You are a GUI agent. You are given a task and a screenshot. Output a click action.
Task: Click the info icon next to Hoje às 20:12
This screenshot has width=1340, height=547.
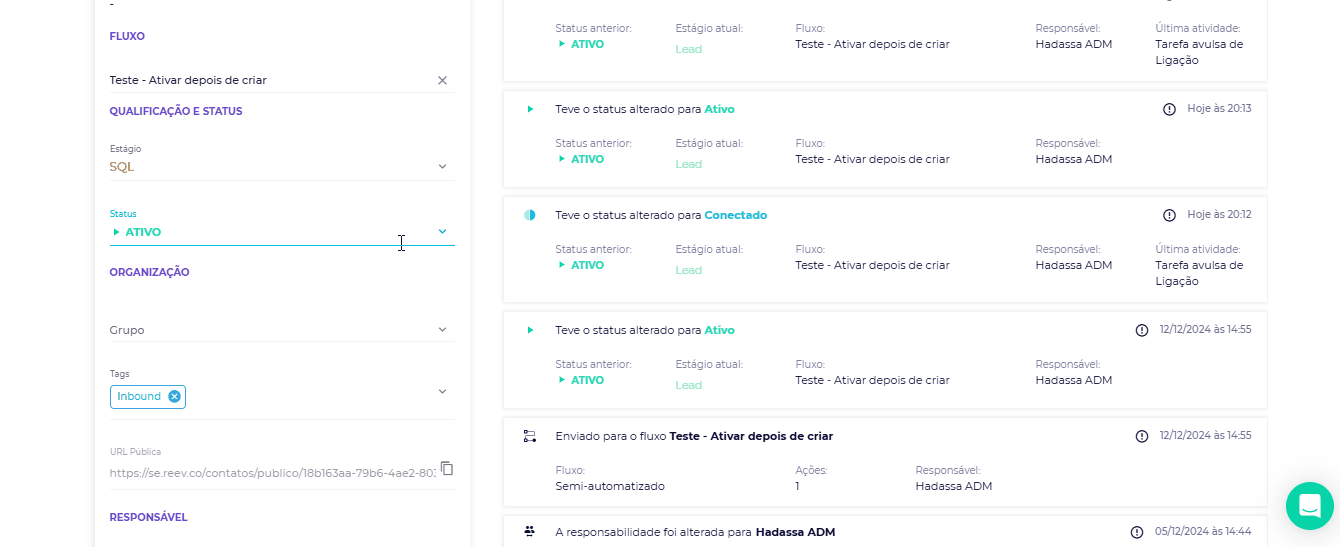[x=1169, y=215]
